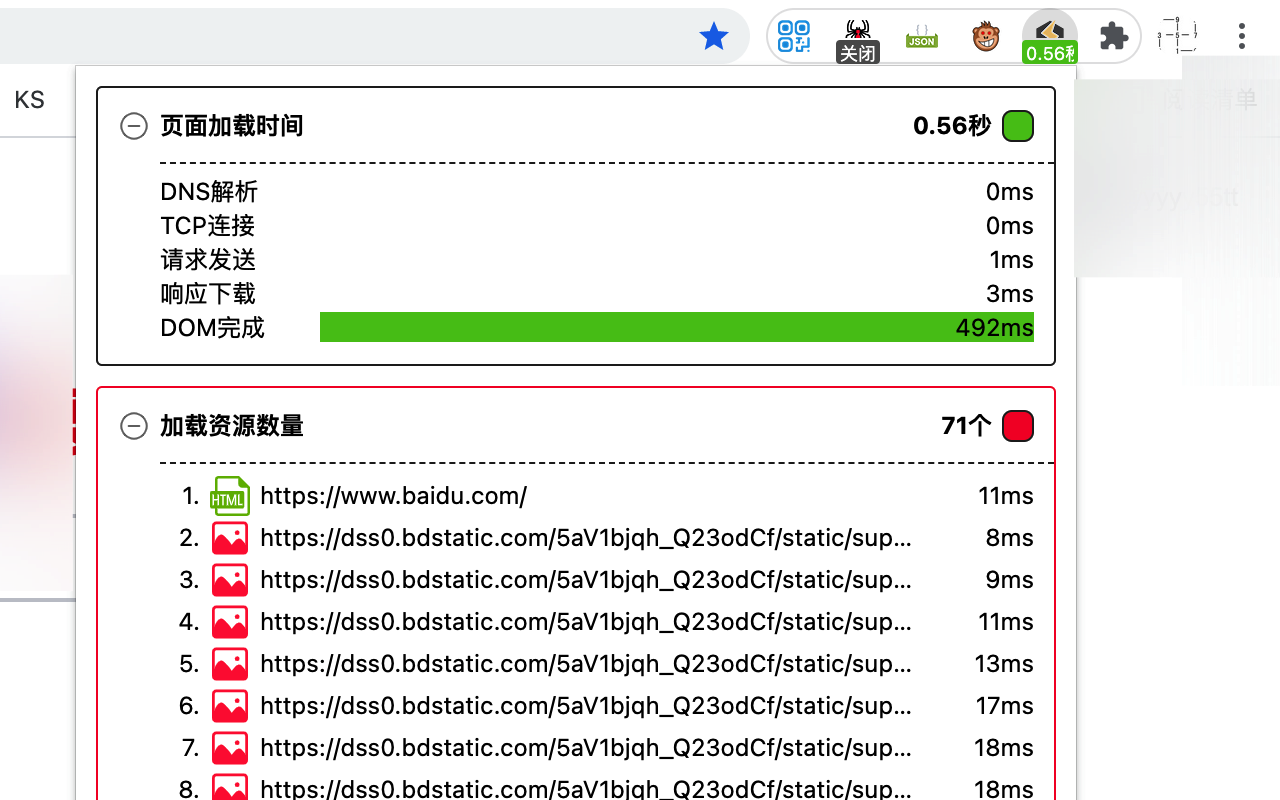1280x800 pixels.
Task: Click the 页面加载时间 heading
Action: [232, 126]
